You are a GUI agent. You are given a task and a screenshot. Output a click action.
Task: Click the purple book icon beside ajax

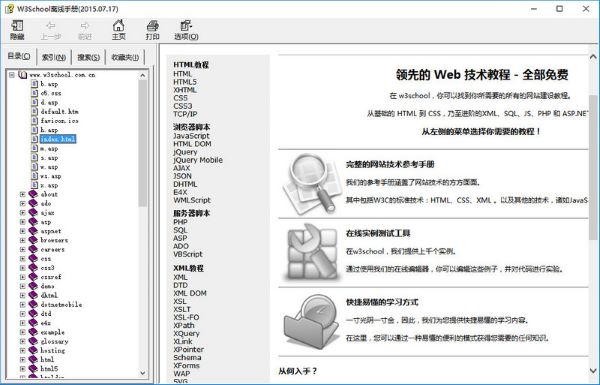point(33,212)
